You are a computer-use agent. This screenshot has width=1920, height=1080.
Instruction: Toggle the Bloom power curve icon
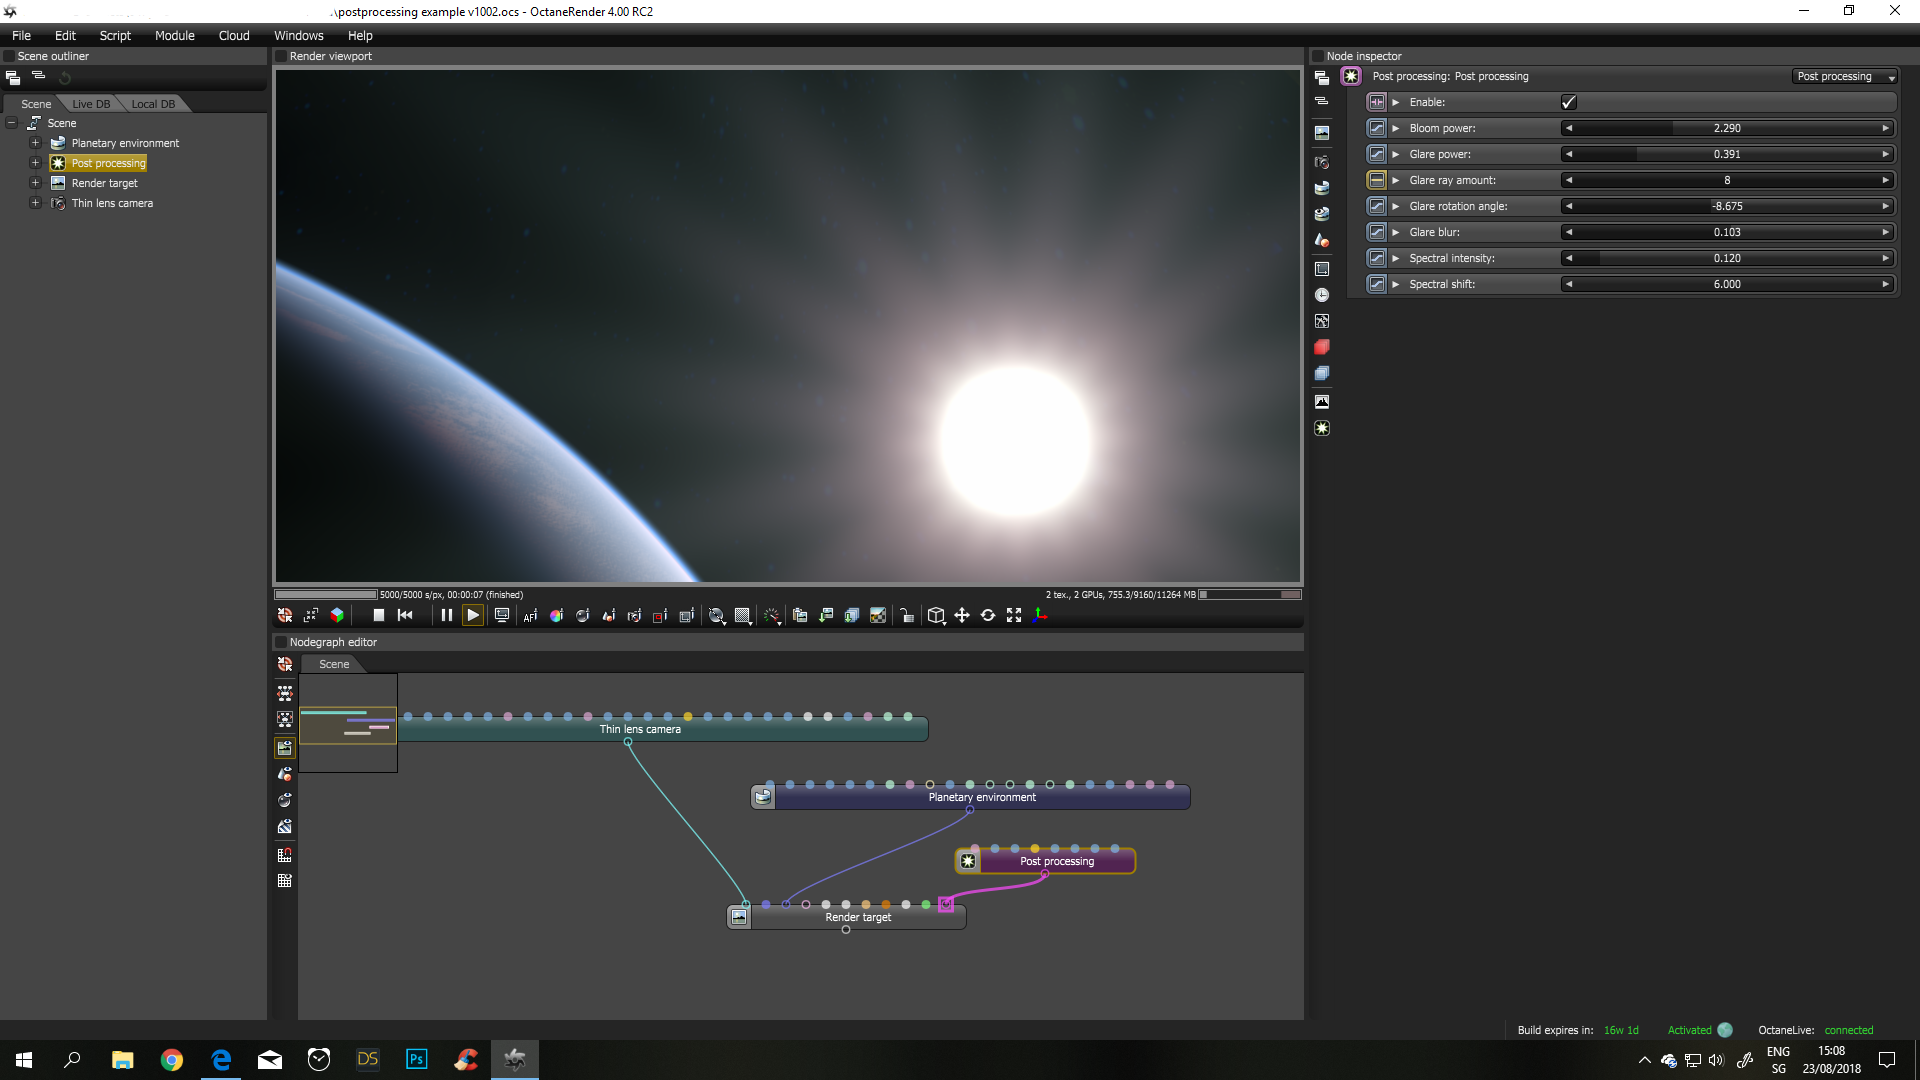(1377, 128)
